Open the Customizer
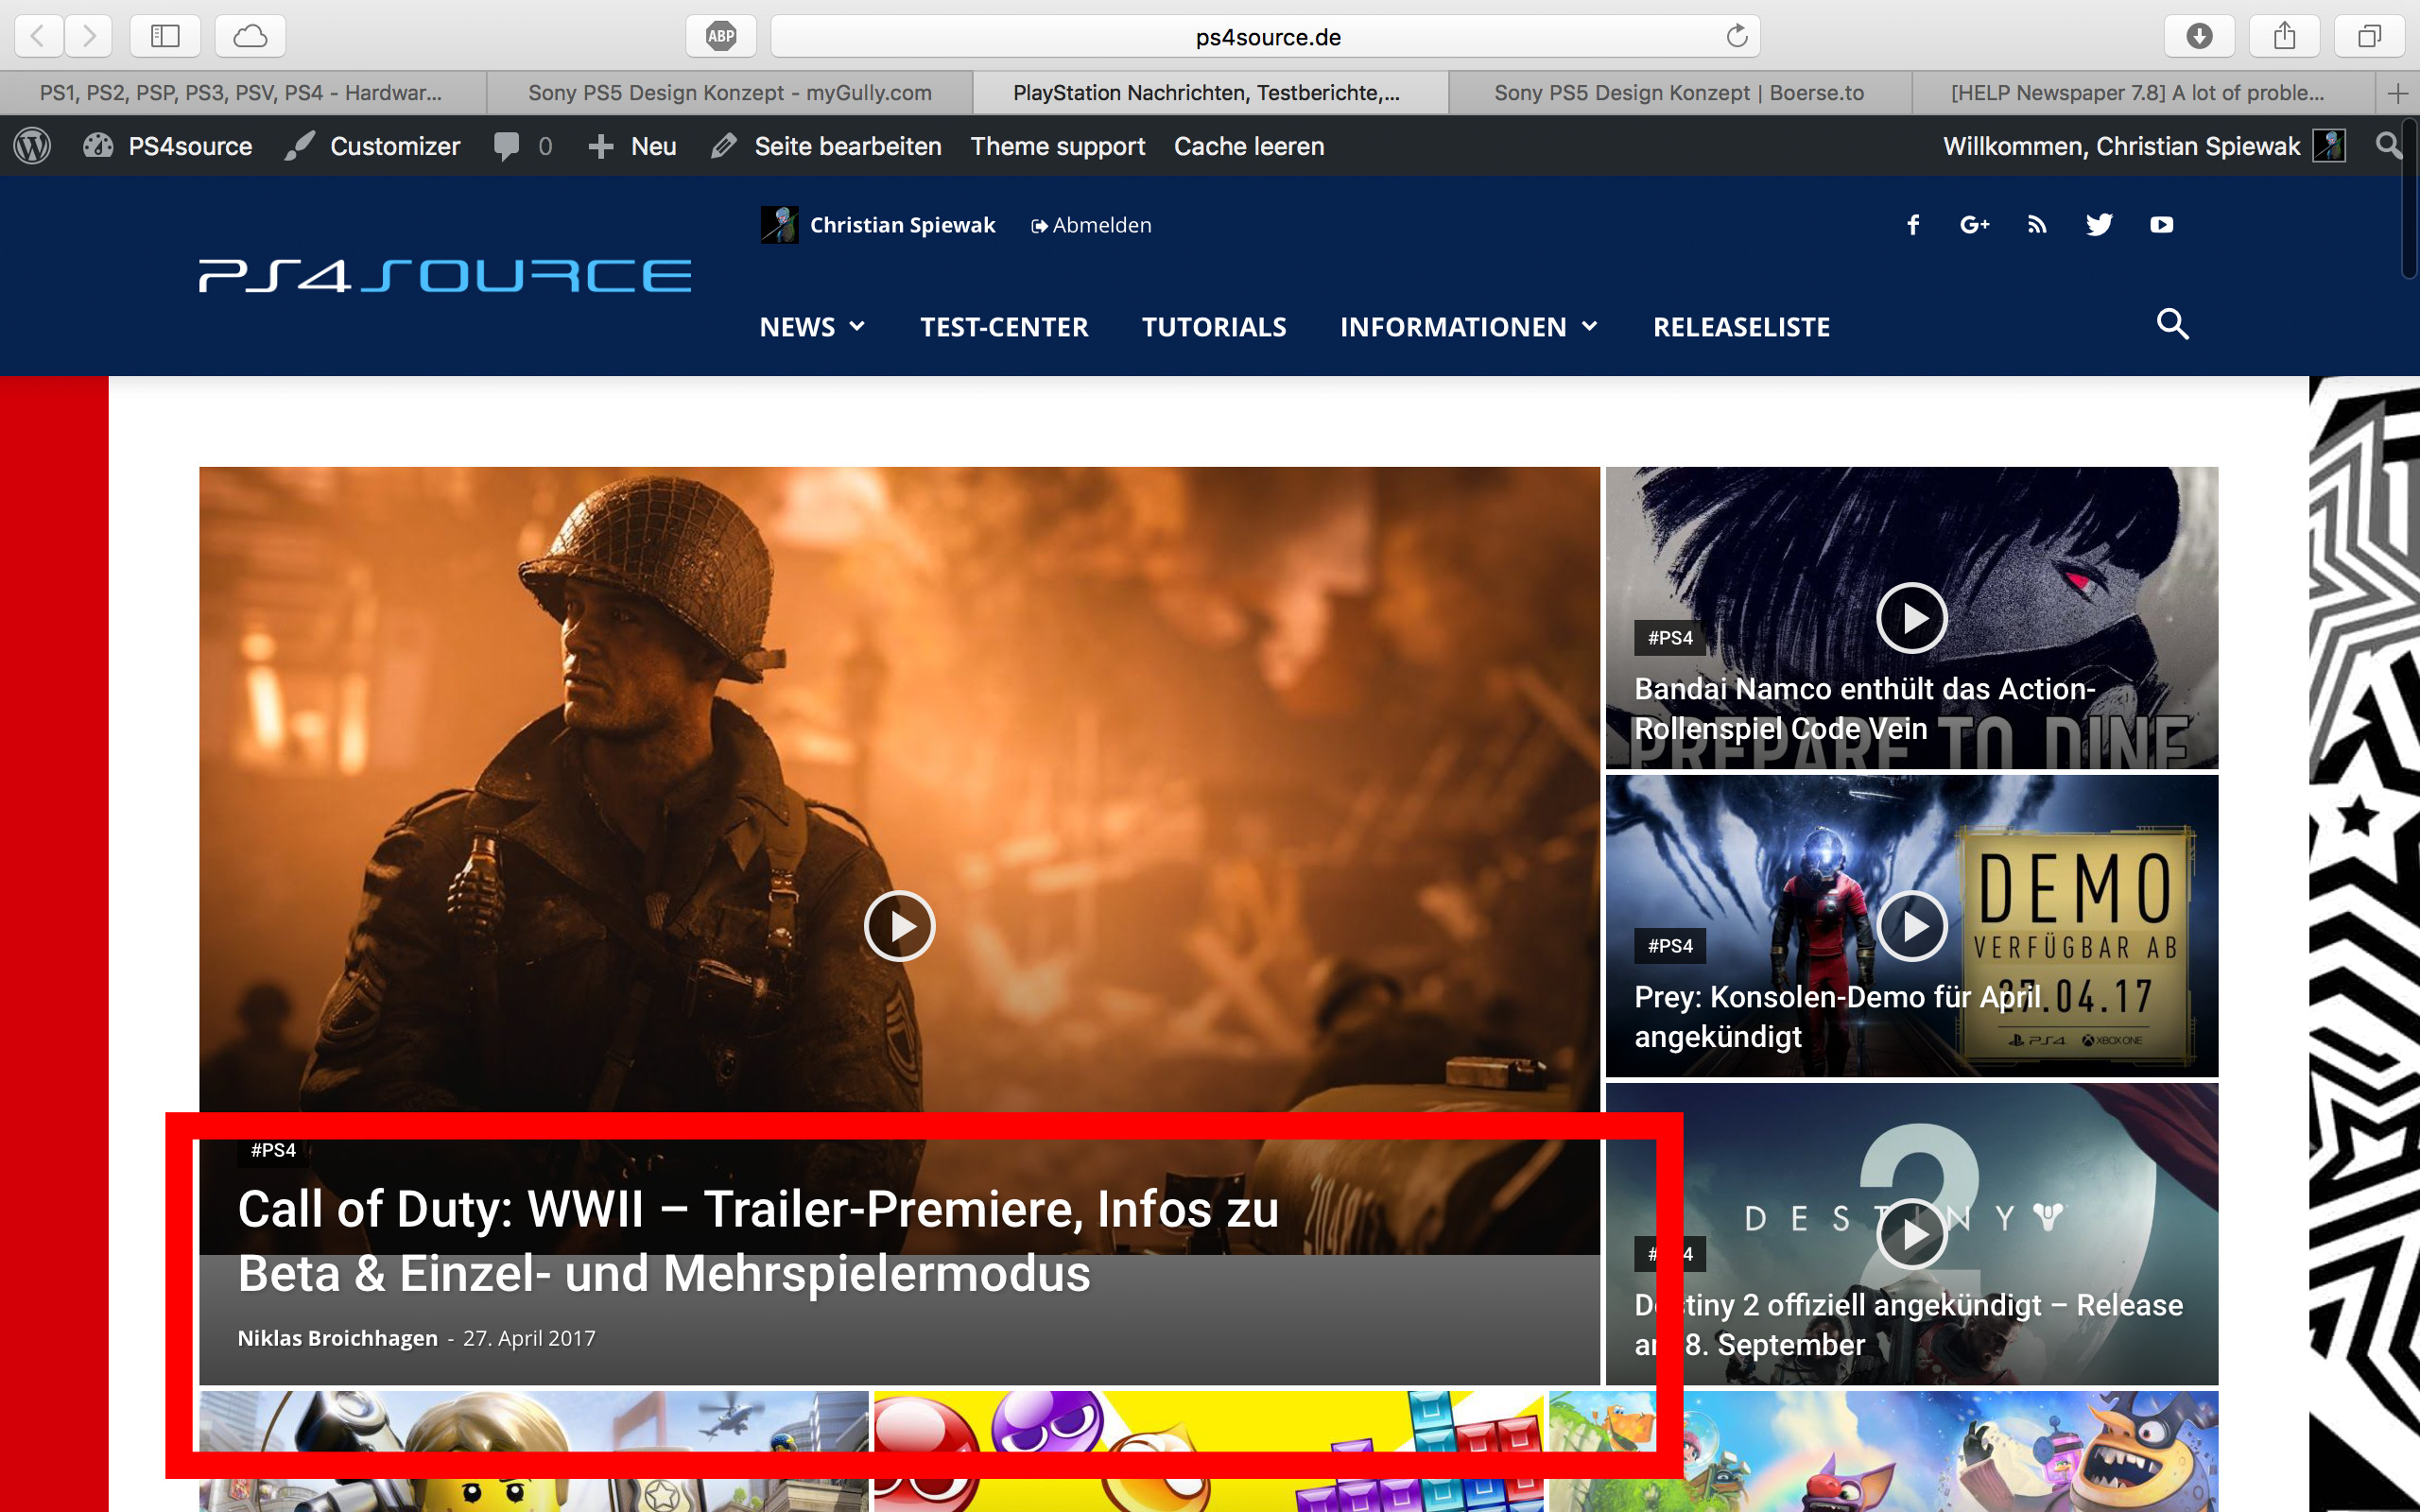 (x=372, y=146)
